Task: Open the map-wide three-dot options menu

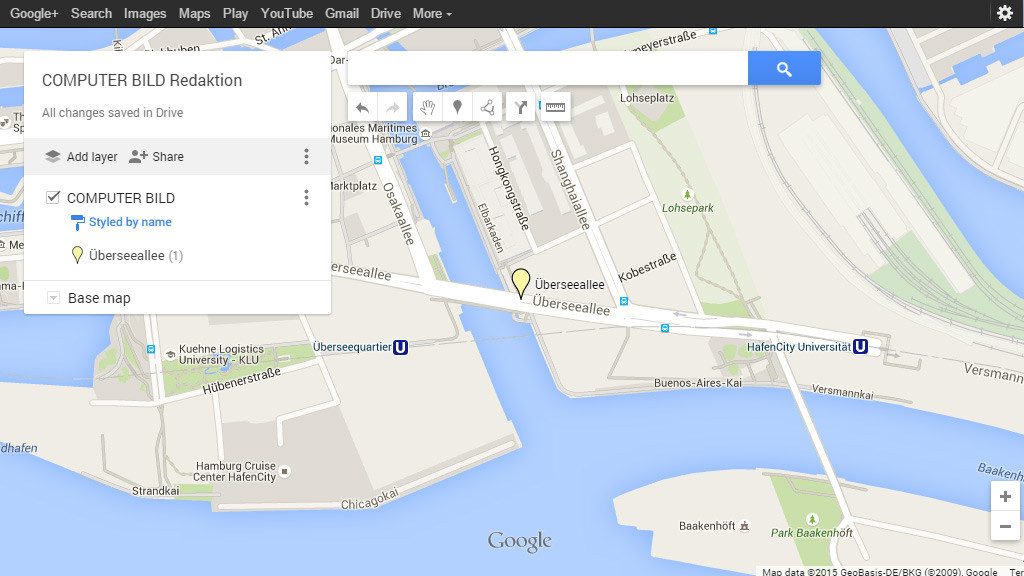Action: point(306,156)
